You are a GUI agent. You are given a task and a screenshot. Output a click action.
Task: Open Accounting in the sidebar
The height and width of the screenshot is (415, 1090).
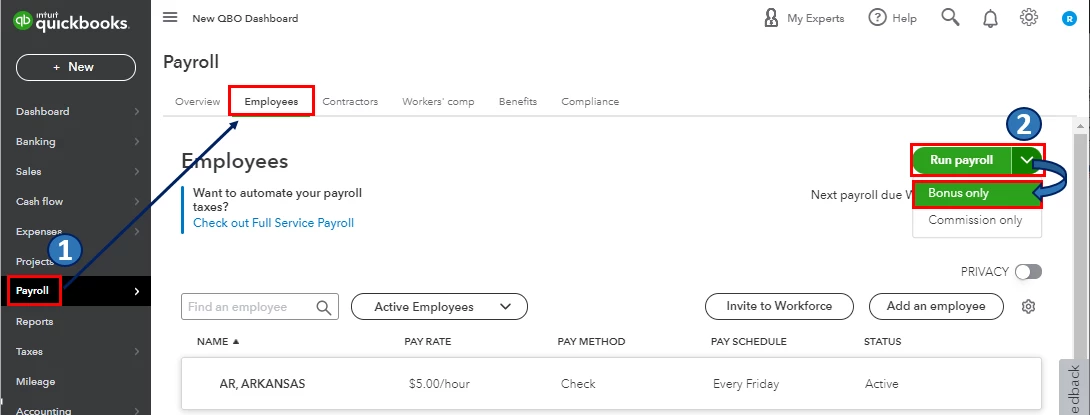pos(42,410)
